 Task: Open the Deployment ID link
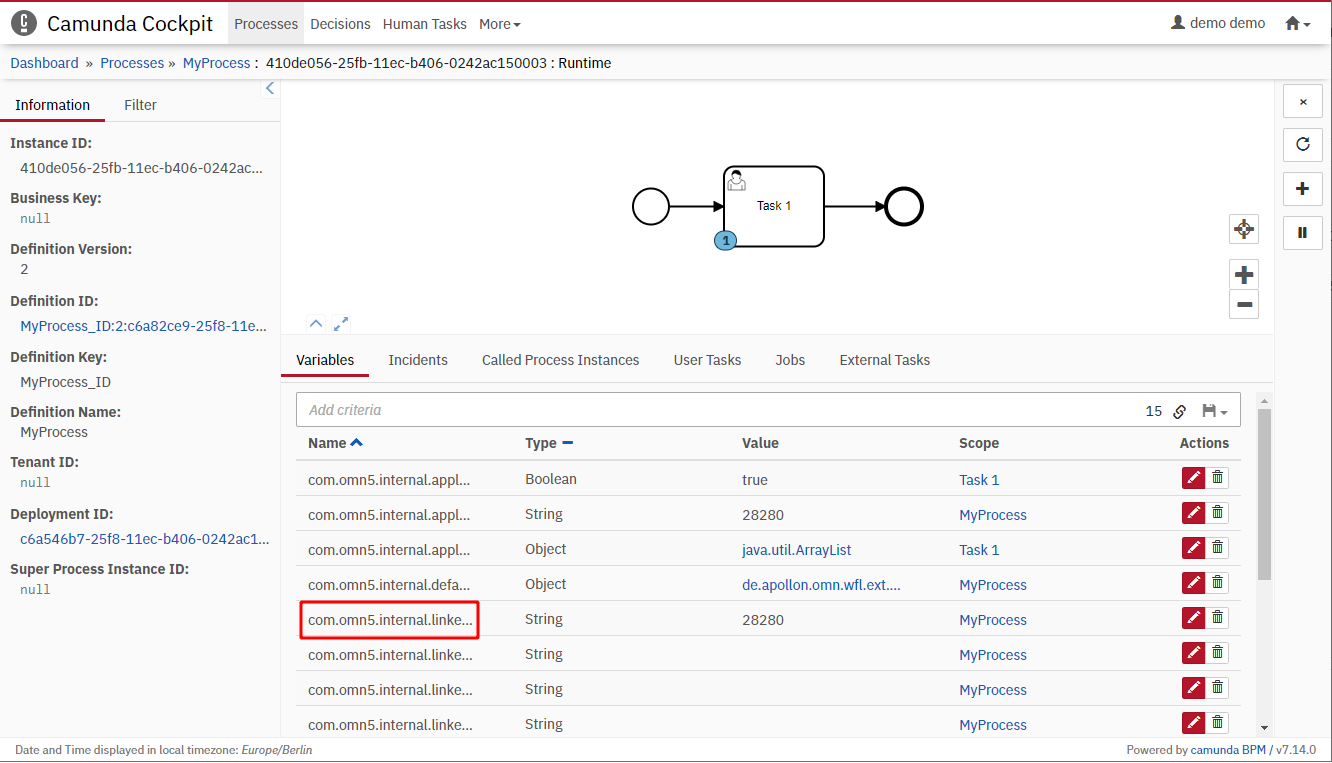tap(143, 539)
